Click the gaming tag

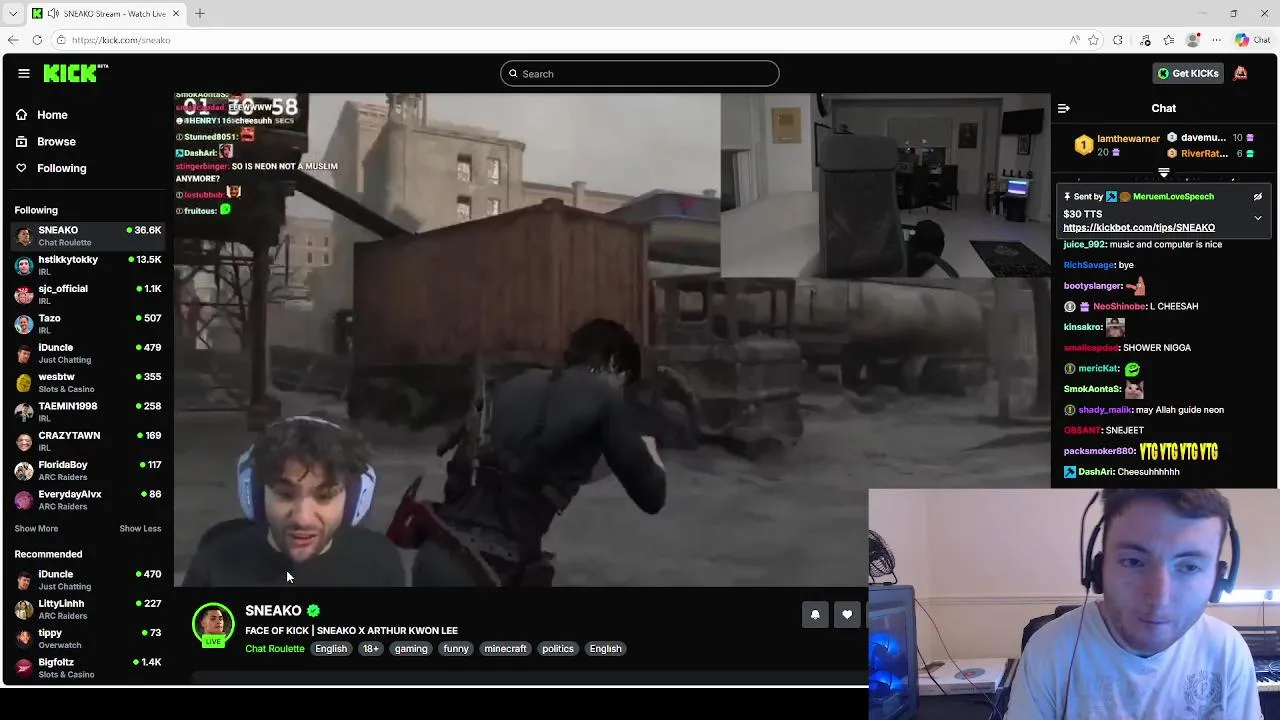(x=410, y=649)
